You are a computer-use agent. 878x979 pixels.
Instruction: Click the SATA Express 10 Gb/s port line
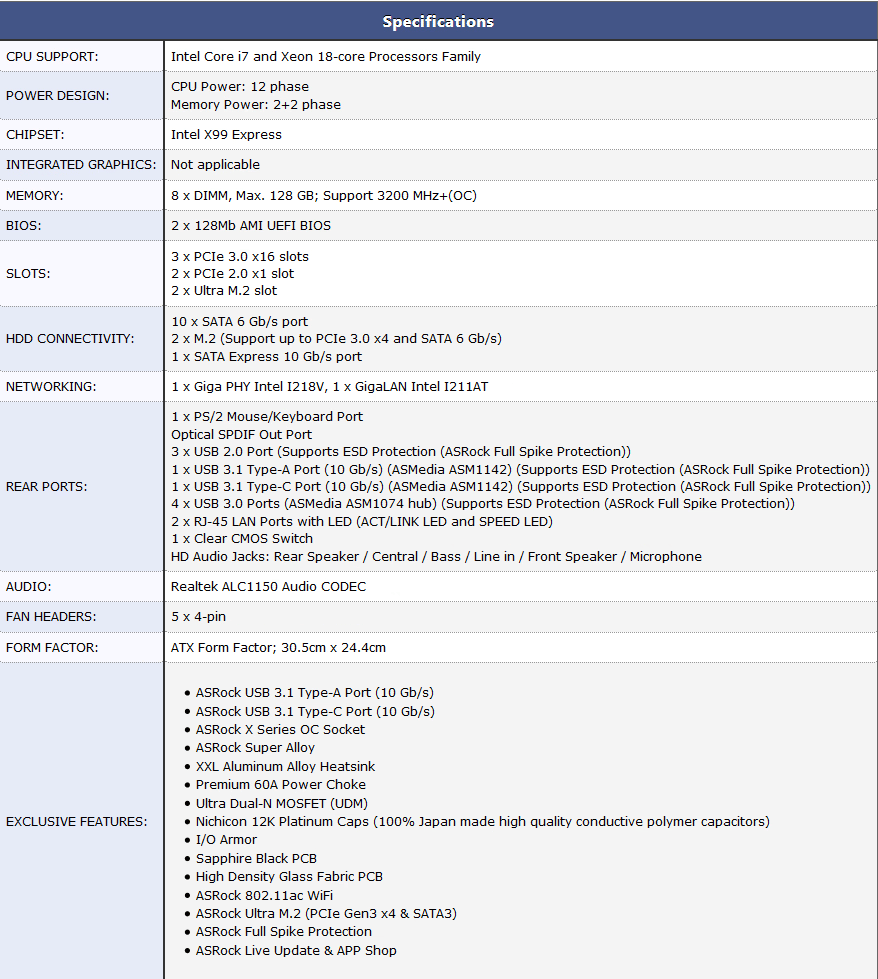click(x=267, y=357)
